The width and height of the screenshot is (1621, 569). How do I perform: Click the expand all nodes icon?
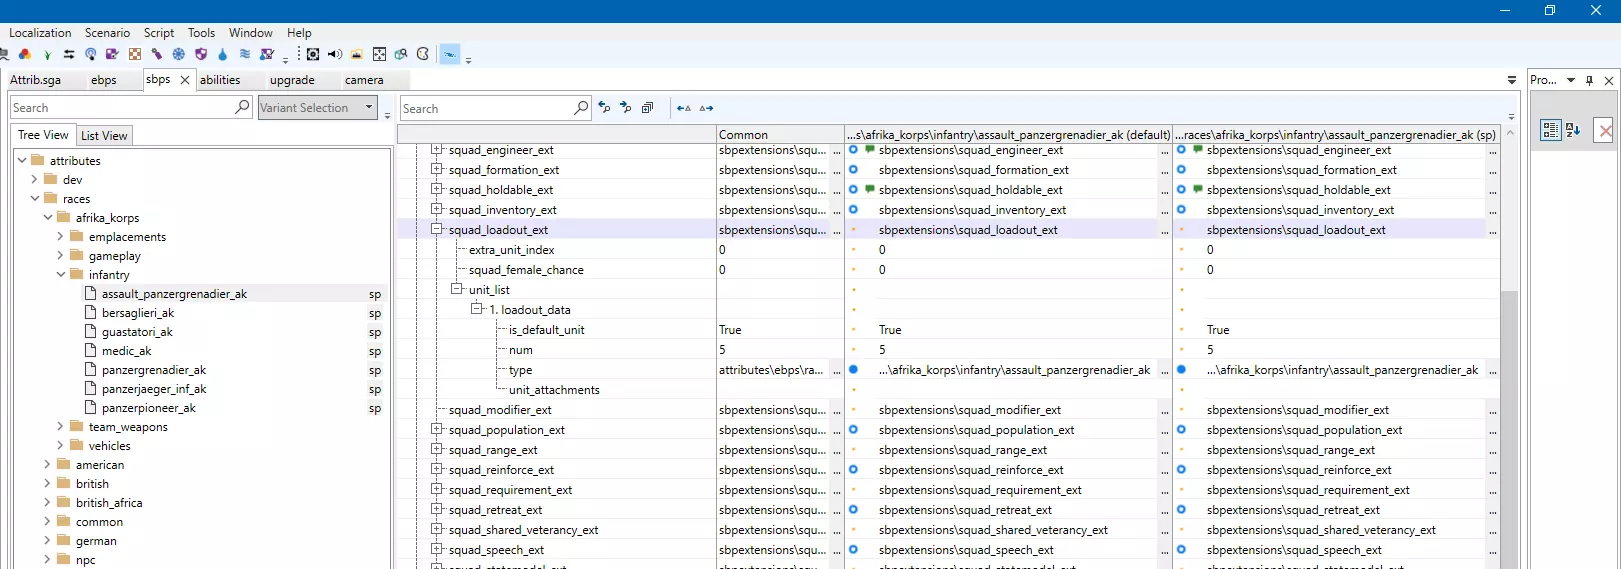[648, 108]
